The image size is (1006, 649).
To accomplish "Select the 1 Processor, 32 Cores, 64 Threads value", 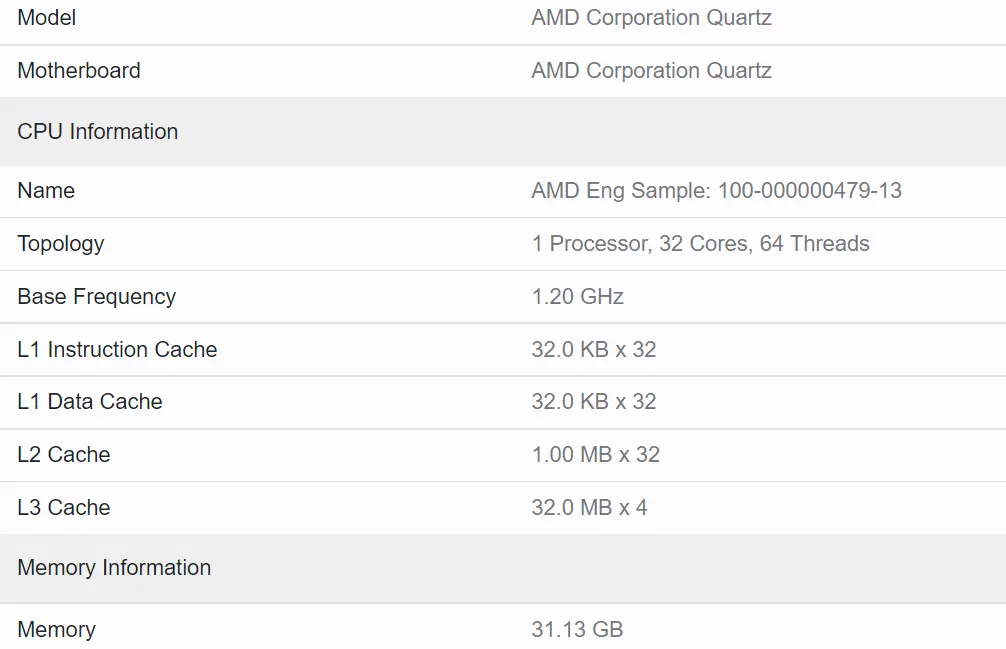I will click(700, 244).
